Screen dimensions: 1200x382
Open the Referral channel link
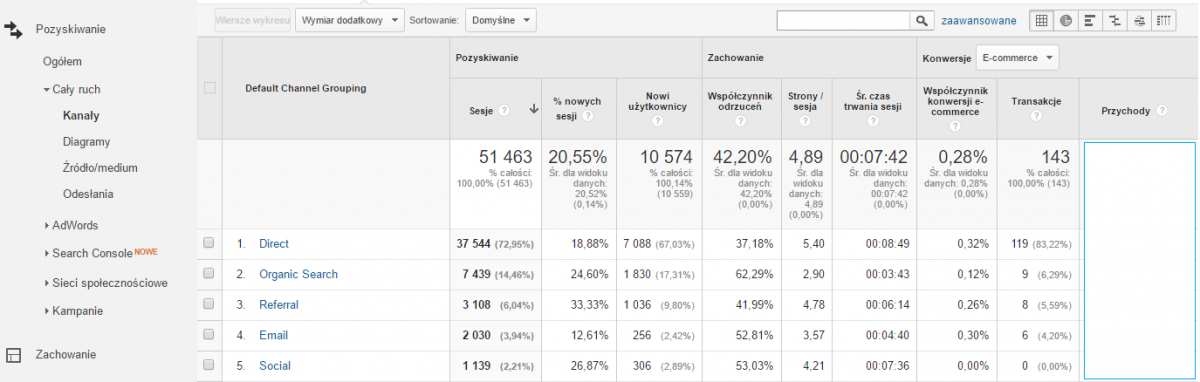click(x=279, y=305)
